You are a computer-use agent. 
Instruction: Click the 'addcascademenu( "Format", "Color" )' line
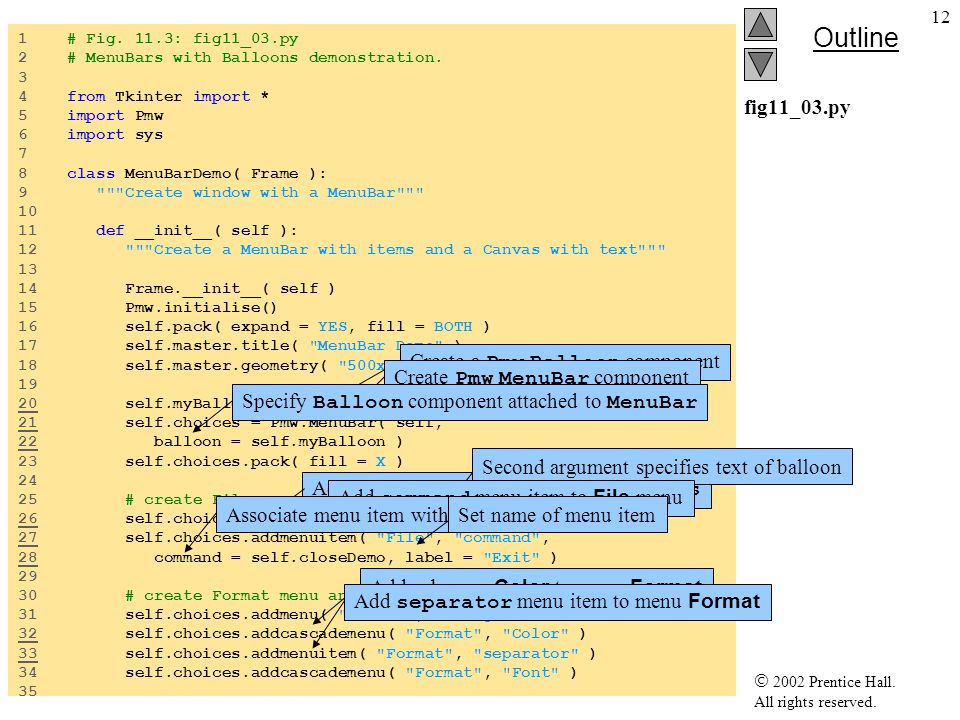355,634
